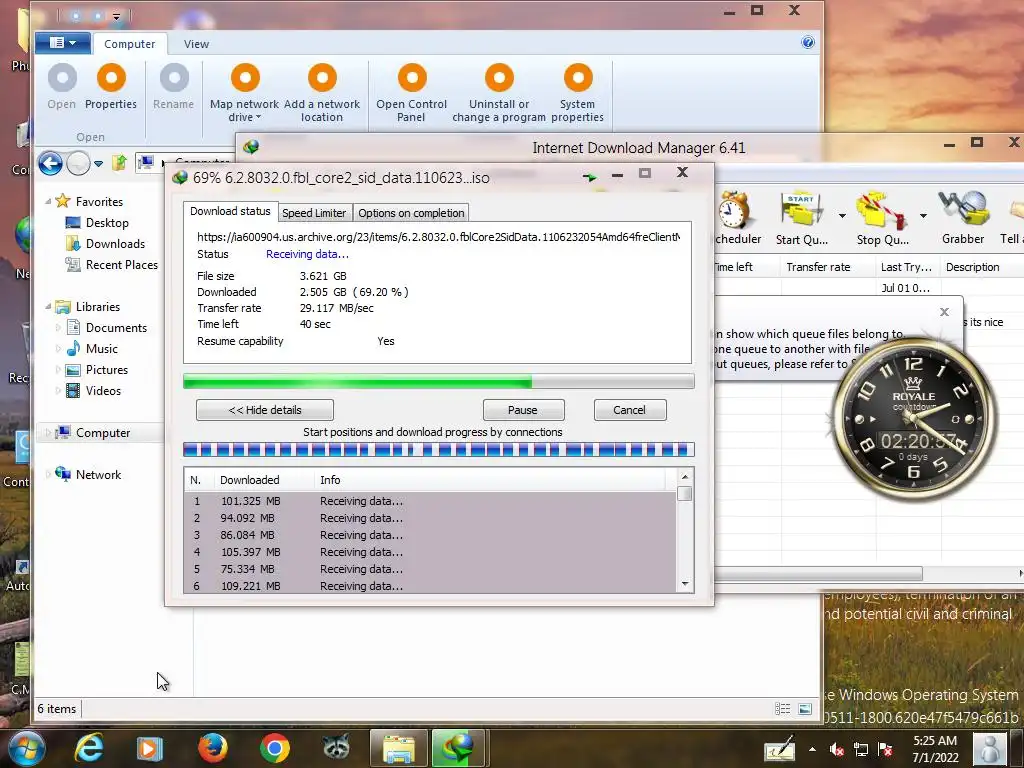
Task: Select connection row 1 with 101.325 MB
Action: click(431, 501)
